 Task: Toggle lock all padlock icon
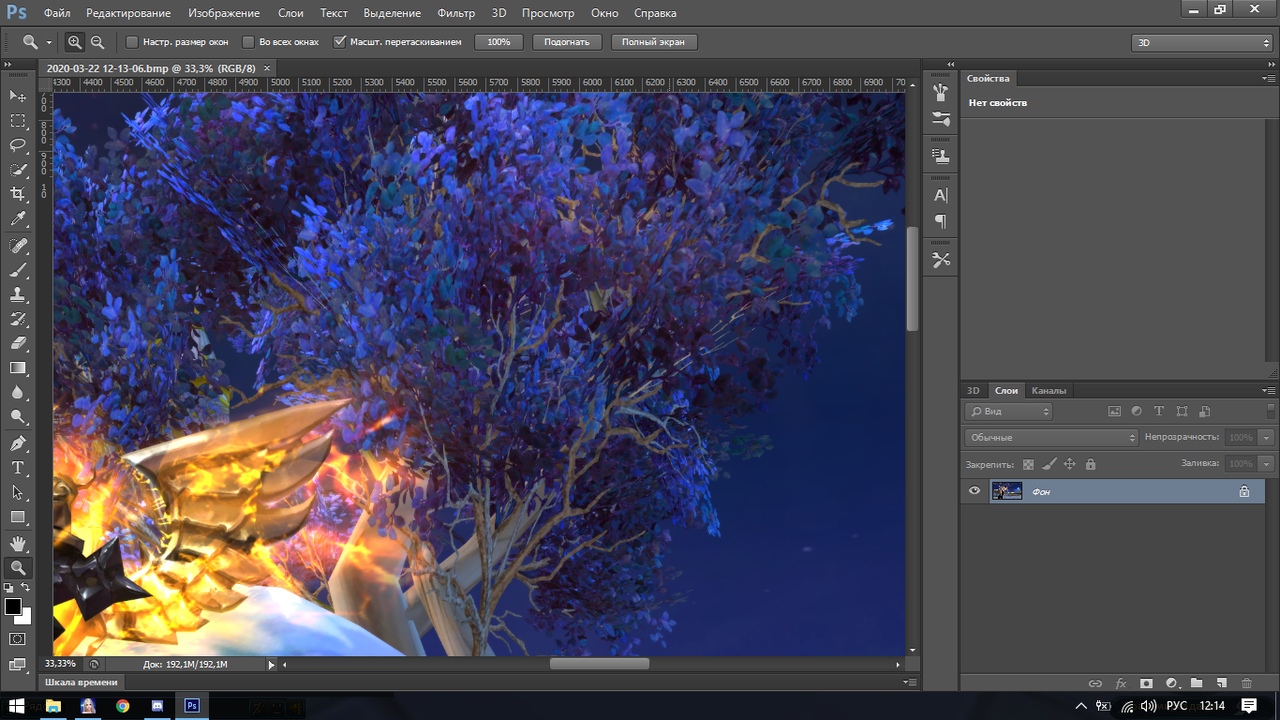(1090, 464)
